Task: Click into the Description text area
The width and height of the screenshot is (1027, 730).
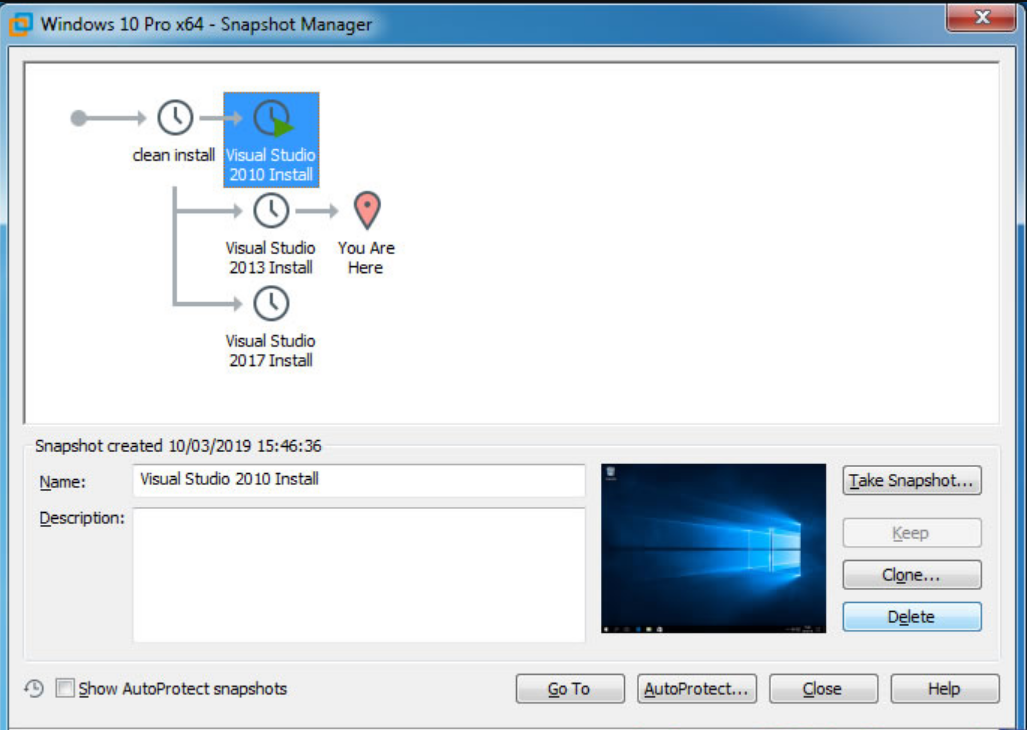Action: click(x=359, y=575)
